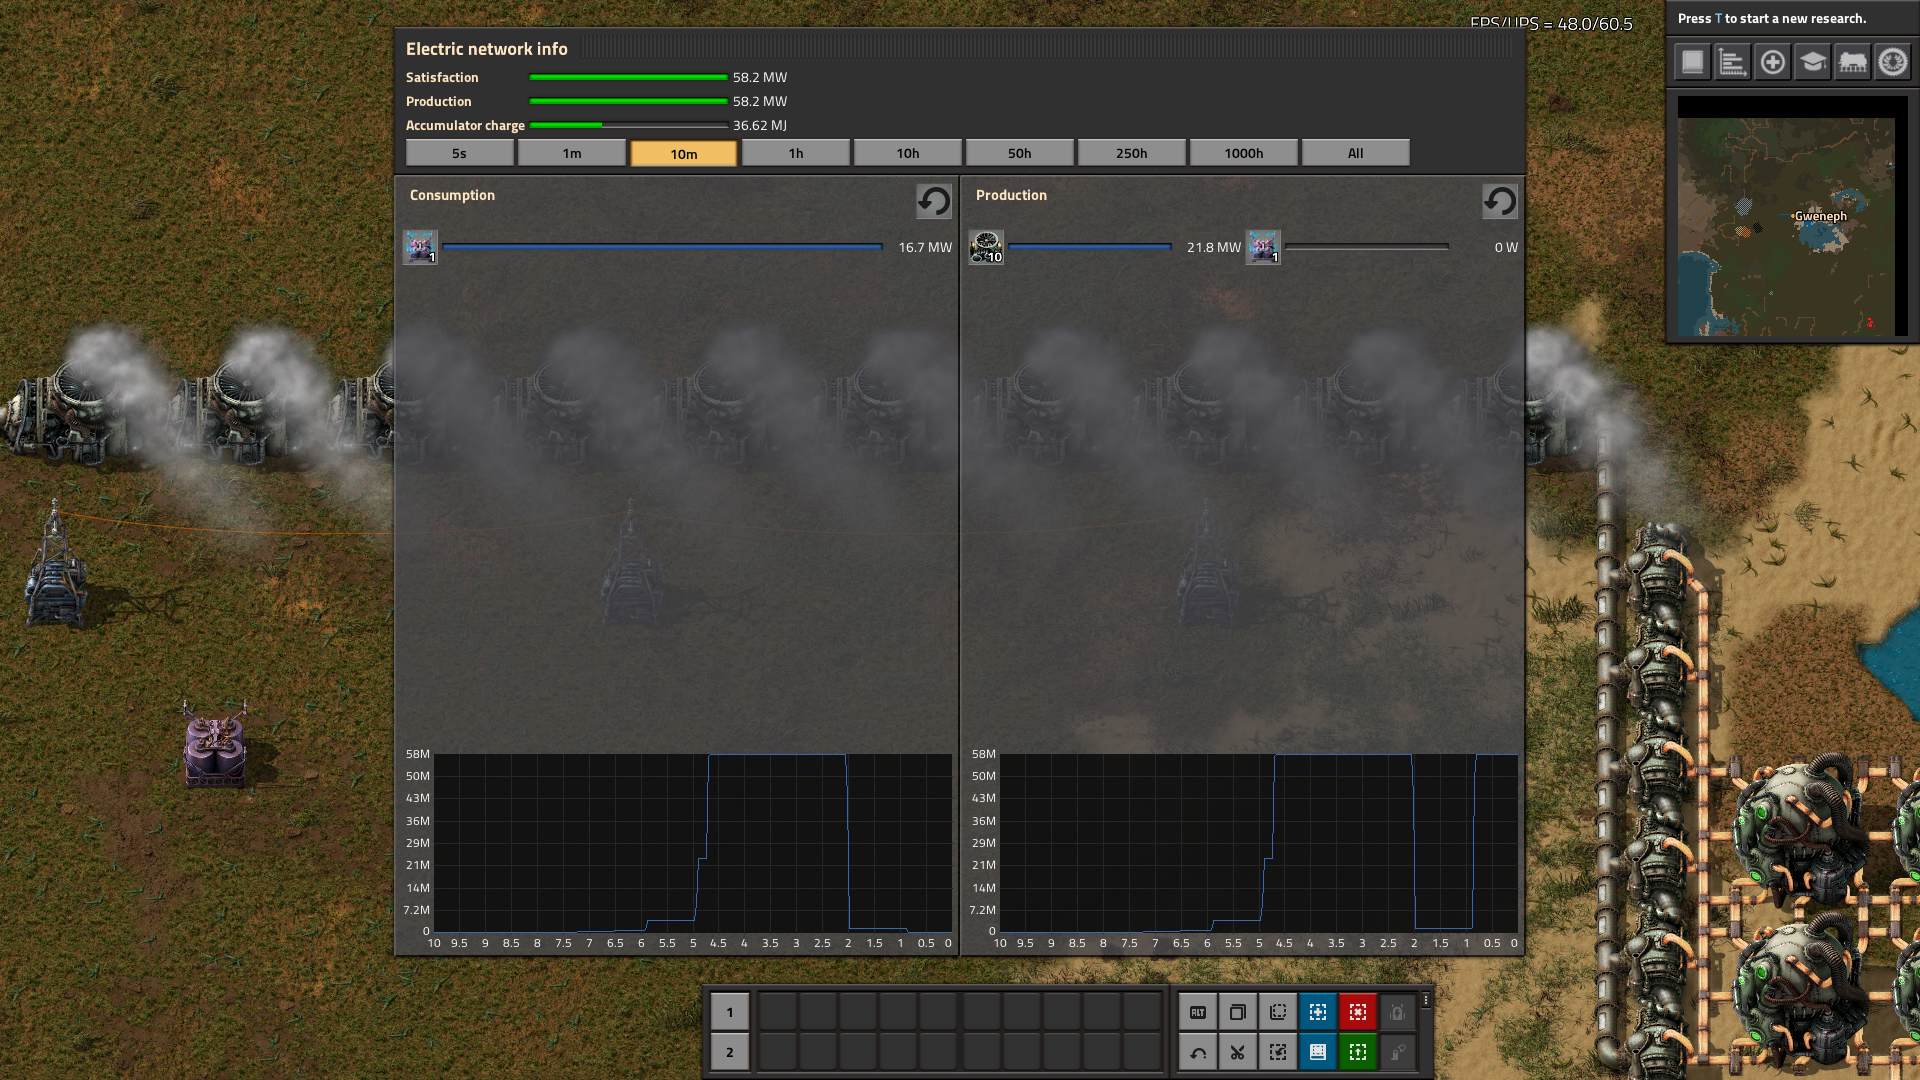This screenshot has height=1080, width=1920.
Task: Select the All time range button
Action: point(1355,153)
